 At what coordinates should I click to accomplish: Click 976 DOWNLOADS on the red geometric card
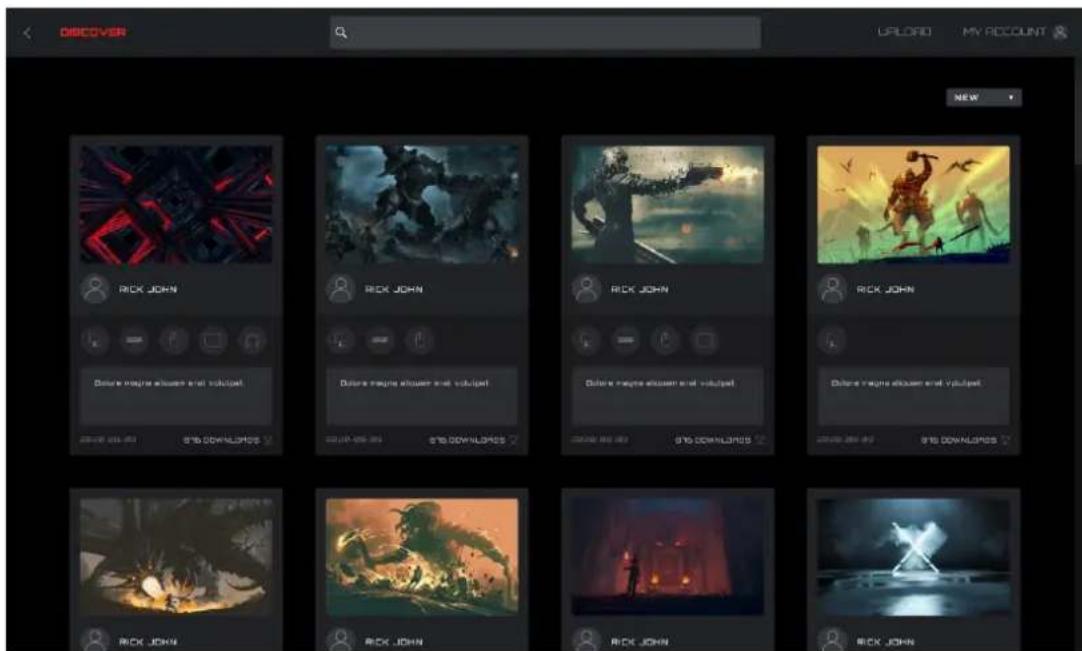click(x=221, y=440)
